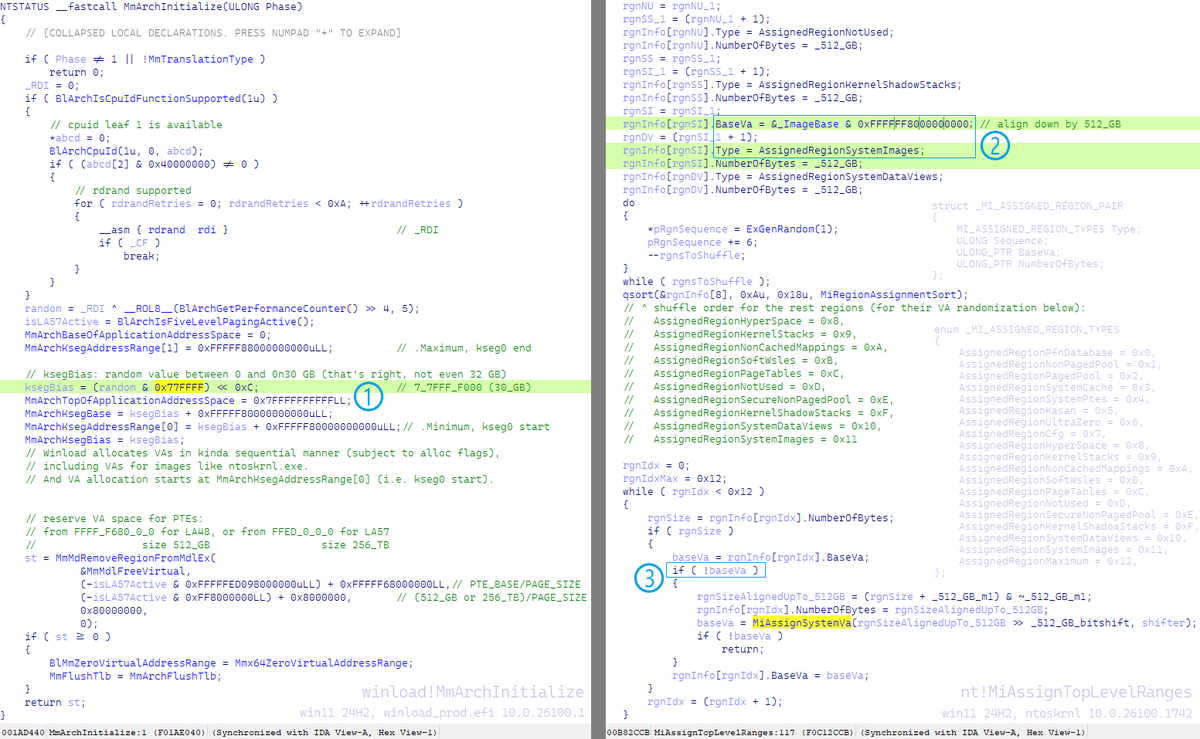1200x739 pixels.
Task: Click the 'return st;' statement
Action: point(55,702)
